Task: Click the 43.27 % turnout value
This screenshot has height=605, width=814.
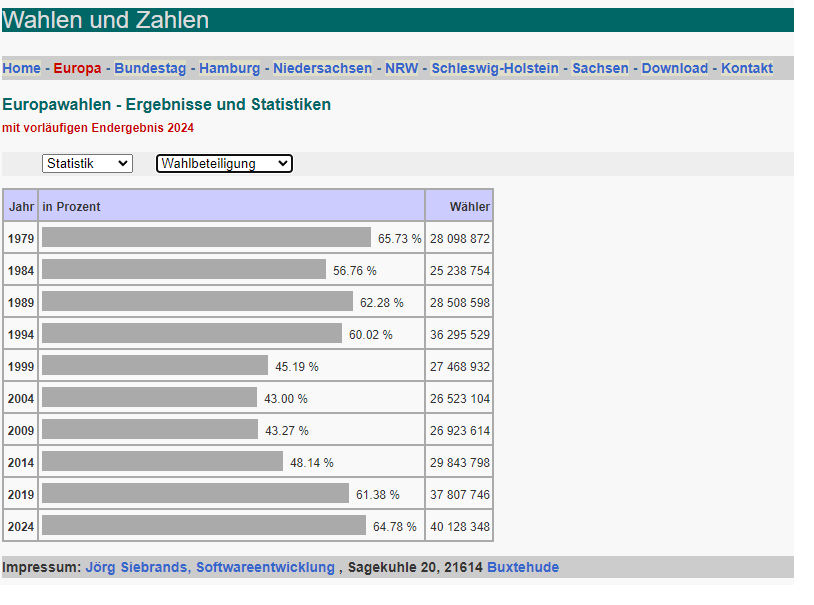Action: coord(287,431)
